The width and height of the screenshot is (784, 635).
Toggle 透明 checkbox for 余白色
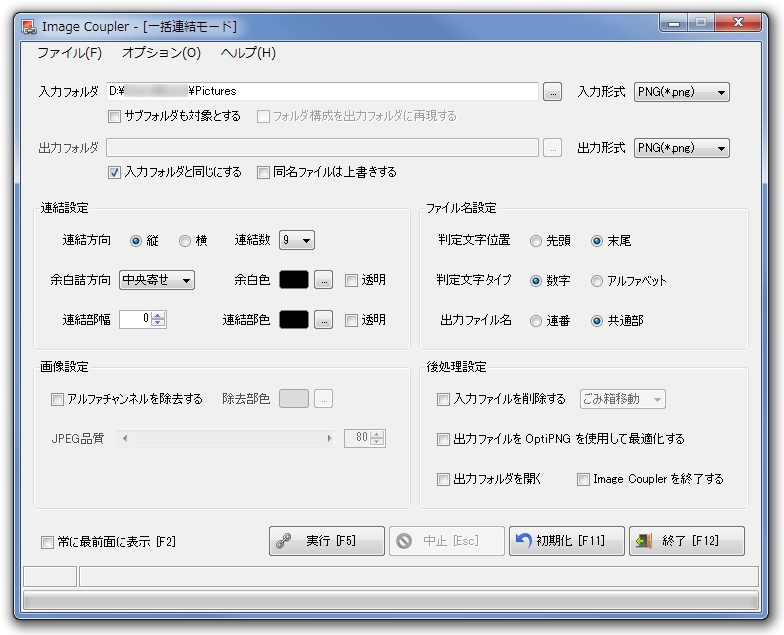pos(352,280)
